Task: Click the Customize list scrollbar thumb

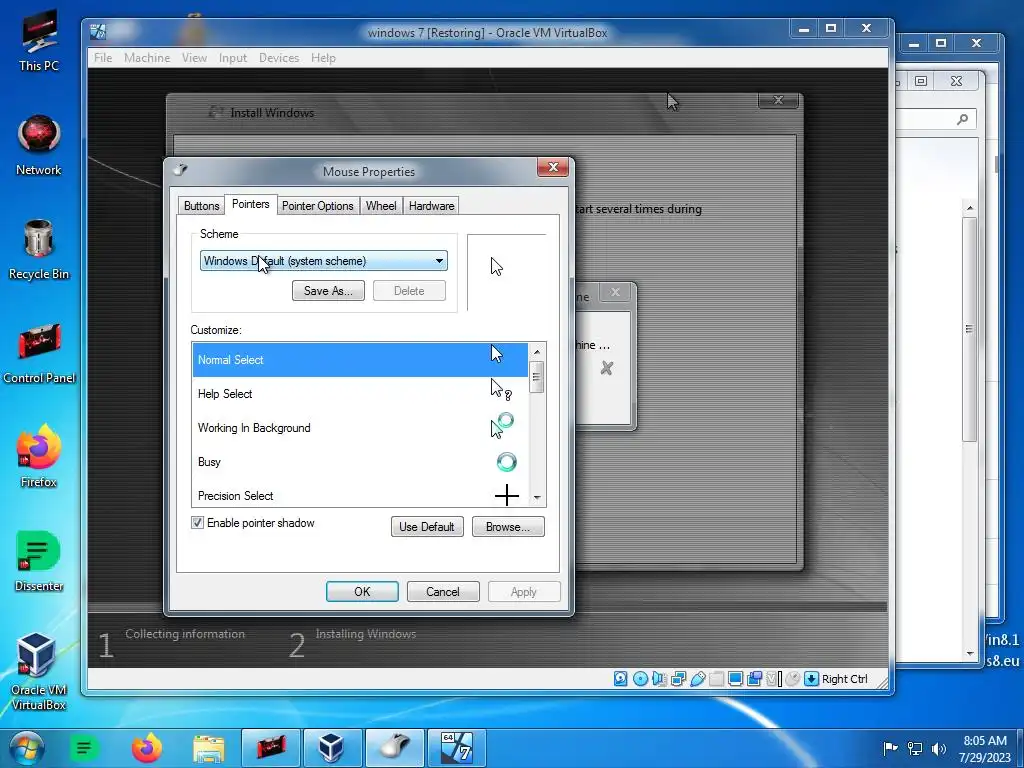Action: pos(537,377)
